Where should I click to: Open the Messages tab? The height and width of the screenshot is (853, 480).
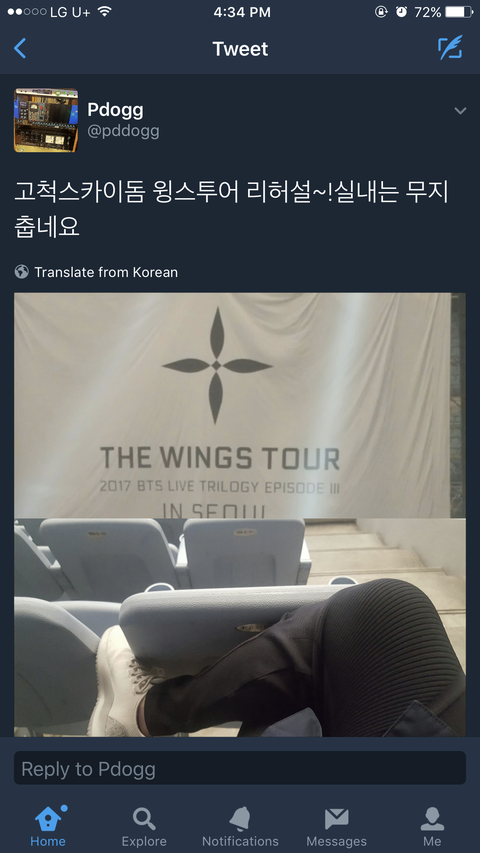click(x=336, y=826)
